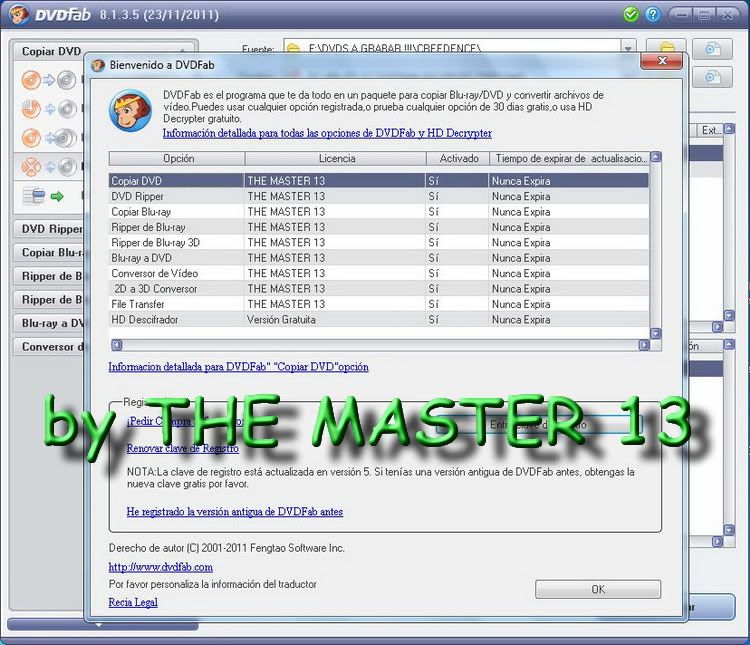Collapse the Copiar DVD section header
This screenshot has width=750, height=645.
coord(104,51)
